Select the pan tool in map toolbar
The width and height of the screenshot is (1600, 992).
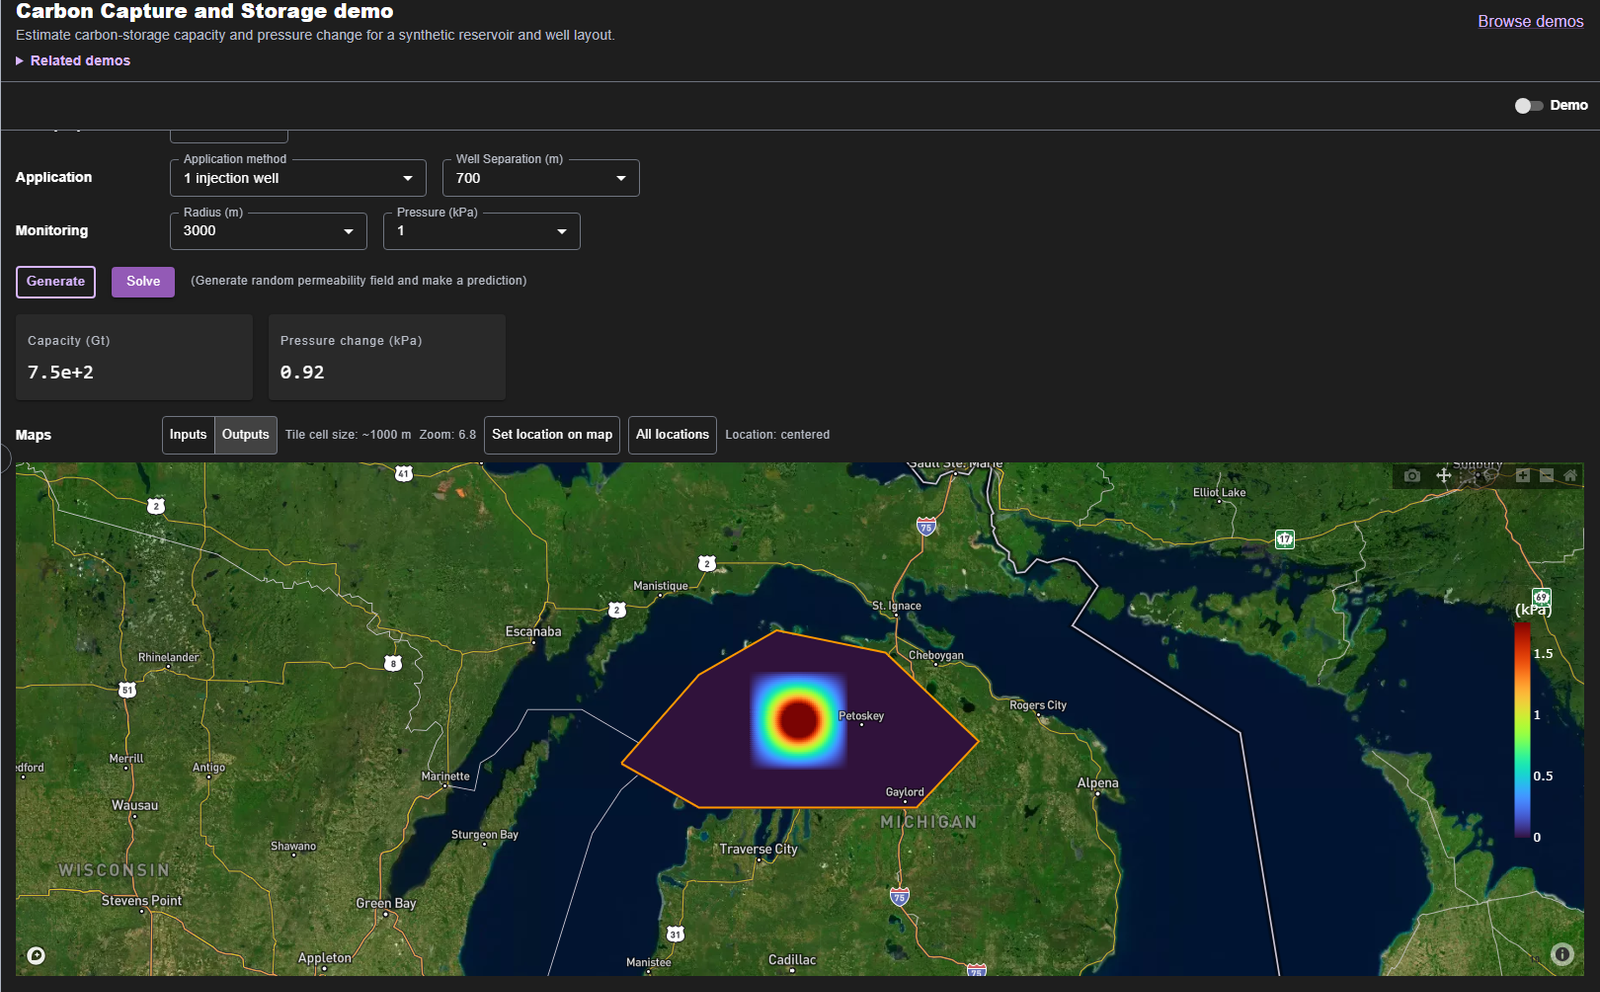(1444, 475)
